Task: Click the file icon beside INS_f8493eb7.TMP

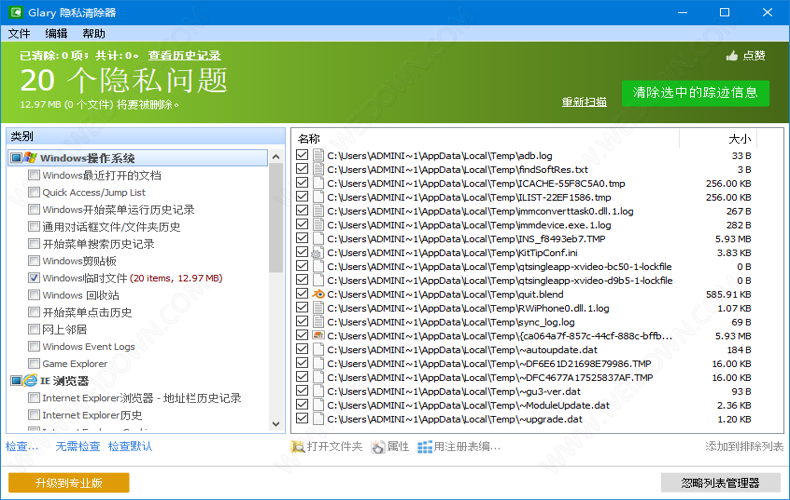Action: 318,239
